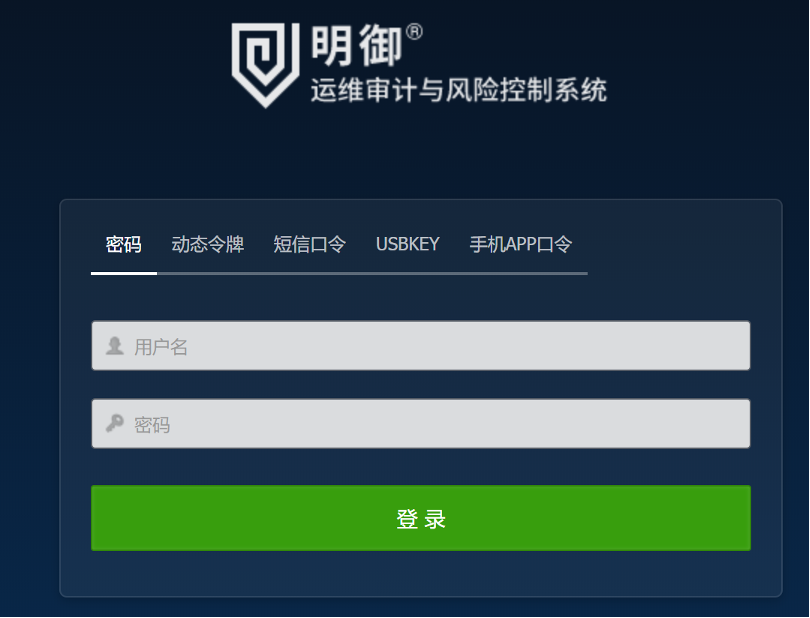Click the user silhouette icon in username field
Image resolution: width=810 pixels, height=618 pixels.
(115, 346)
